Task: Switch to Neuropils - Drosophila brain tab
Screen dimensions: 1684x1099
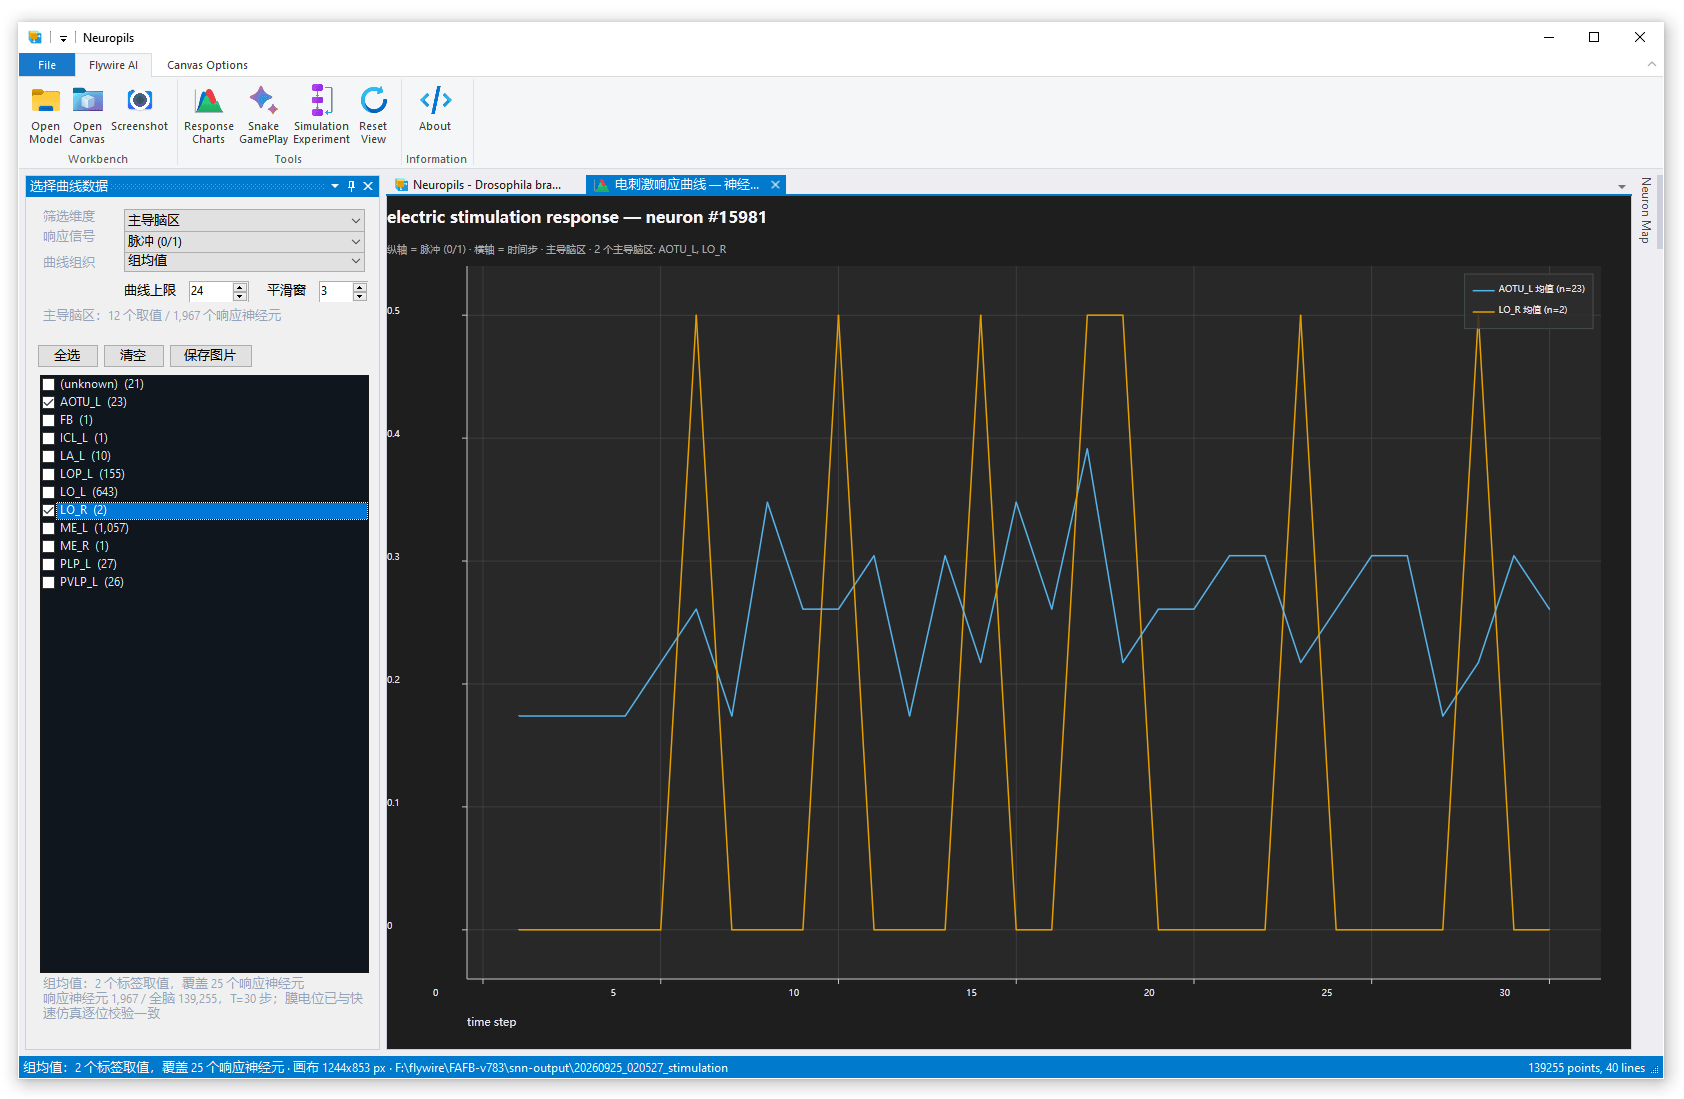Action: coord(479,185)
